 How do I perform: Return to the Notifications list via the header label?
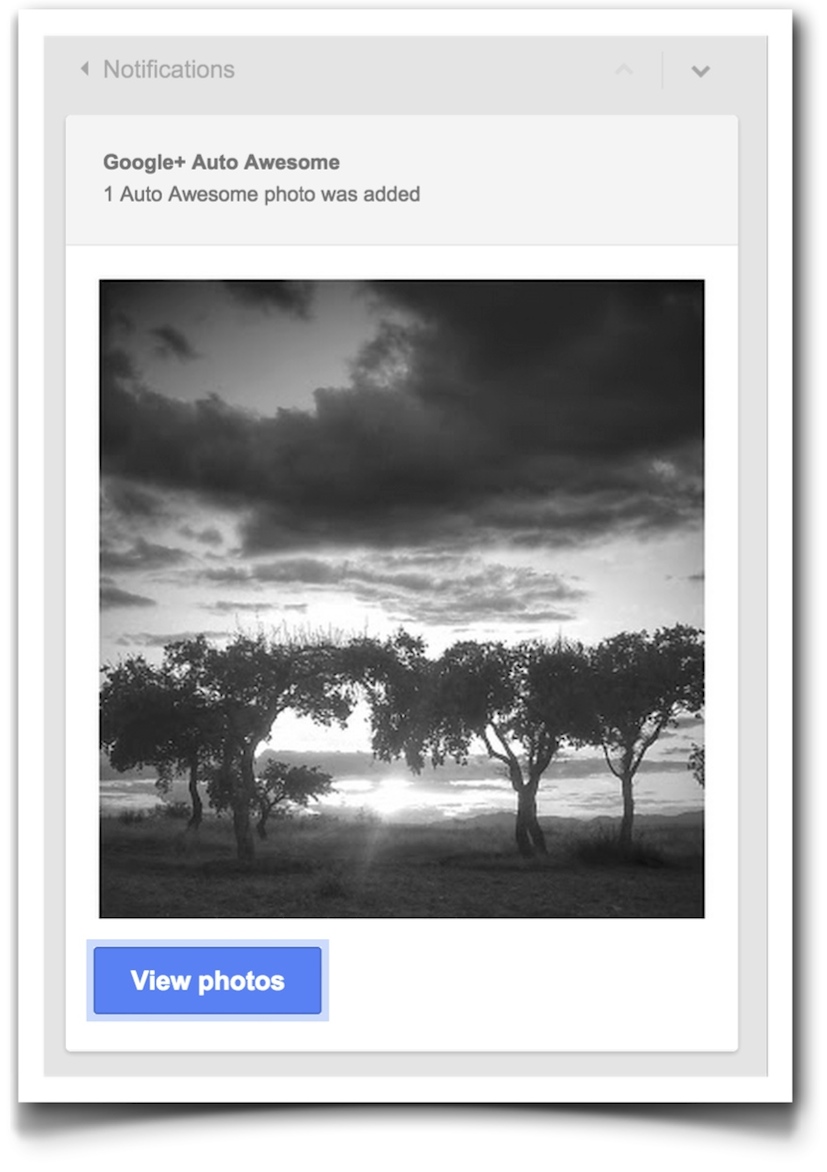169,70
